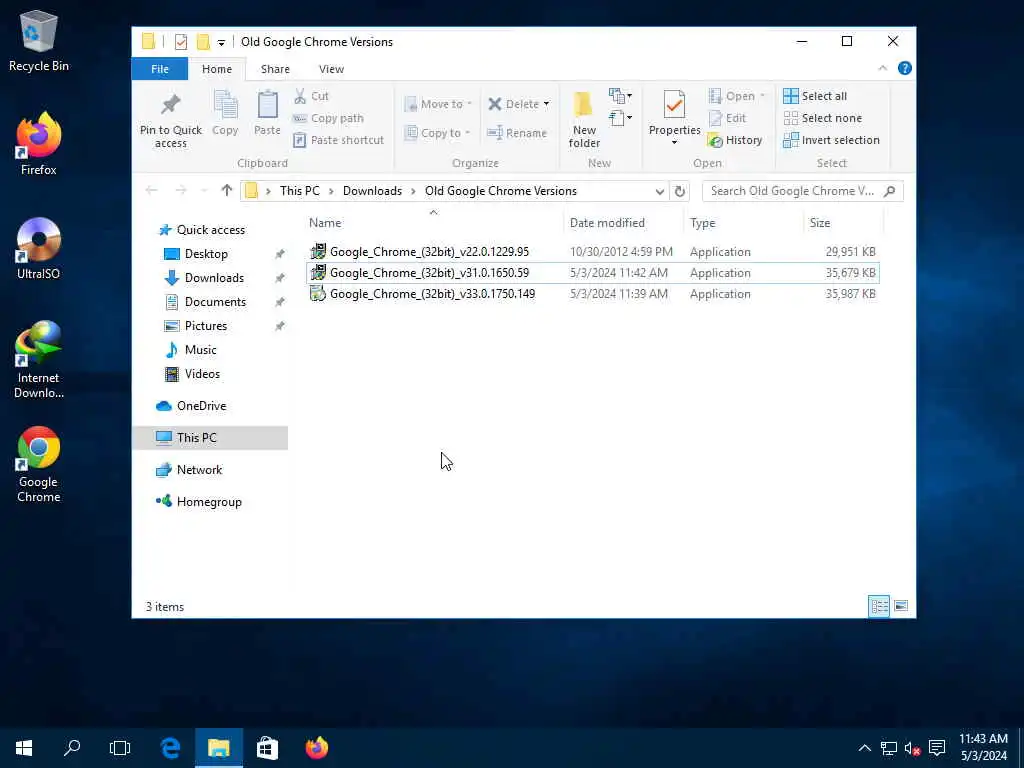Image resolution: width=1024 pixels, height=768 pixels.
Task: Select Google_Chrome_(32bit)_v31.0.1650.59 file
Action: pos(593,273)
